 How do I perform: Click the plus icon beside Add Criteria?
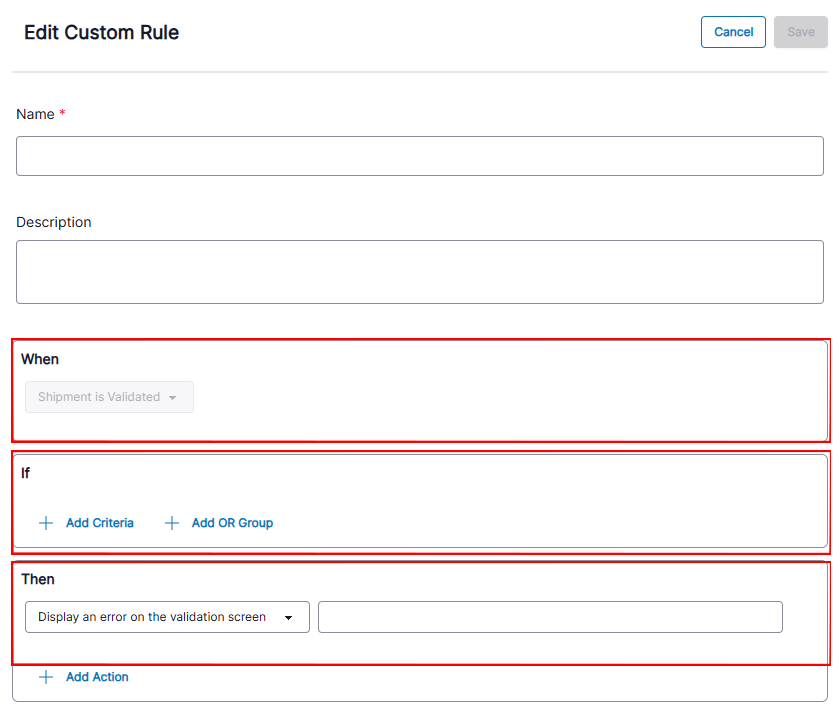pyautogui.click(x=46, y=523)
